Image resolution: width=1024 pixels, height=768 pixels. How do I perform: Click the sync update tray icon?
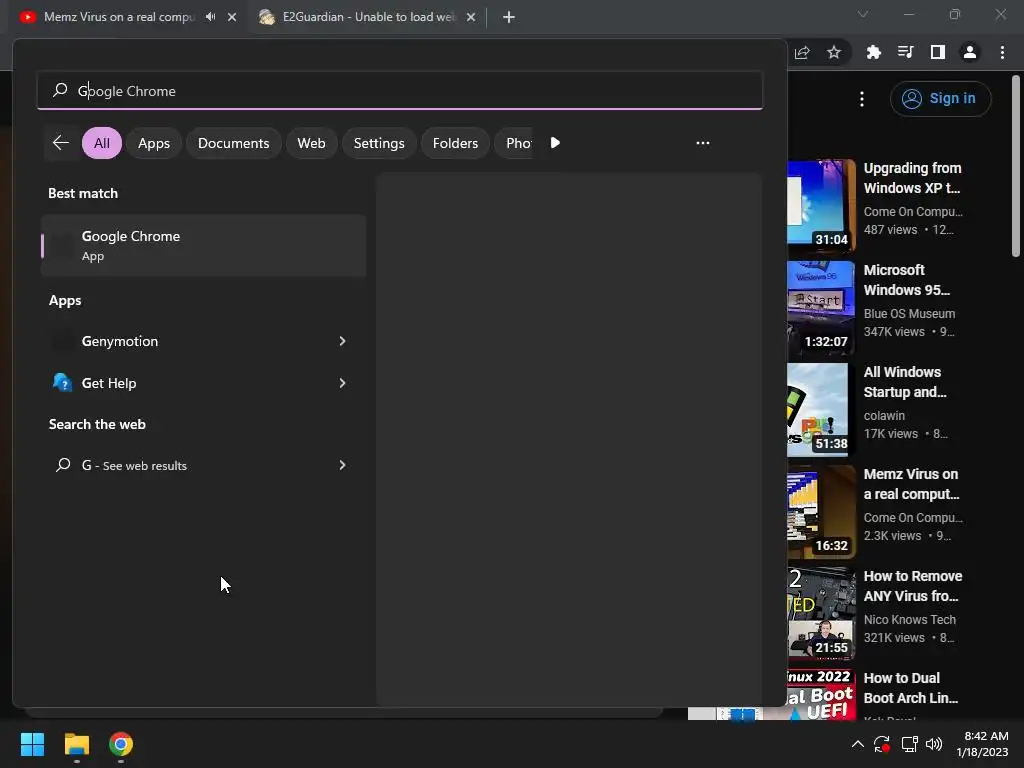point(882,744)
